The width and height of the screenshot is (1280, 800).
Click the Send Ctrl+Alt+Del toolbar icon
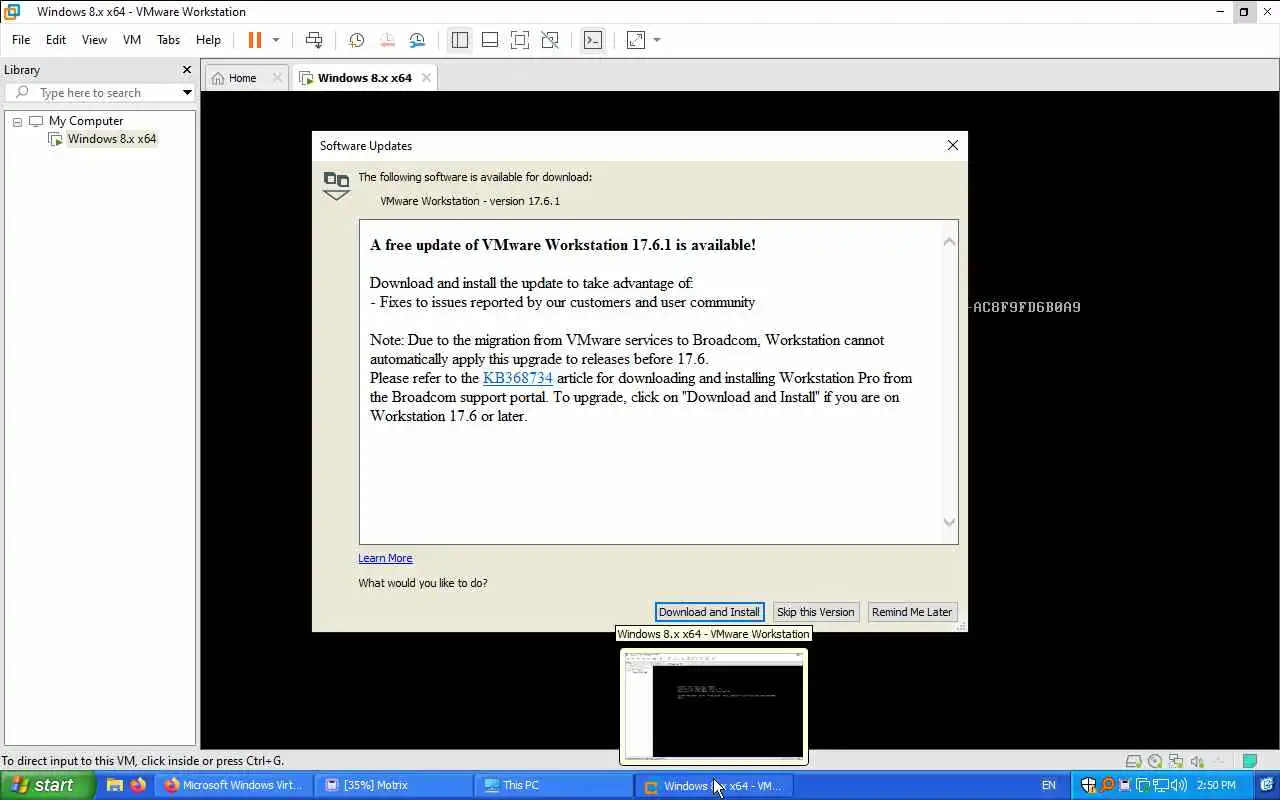click(314, 40)
